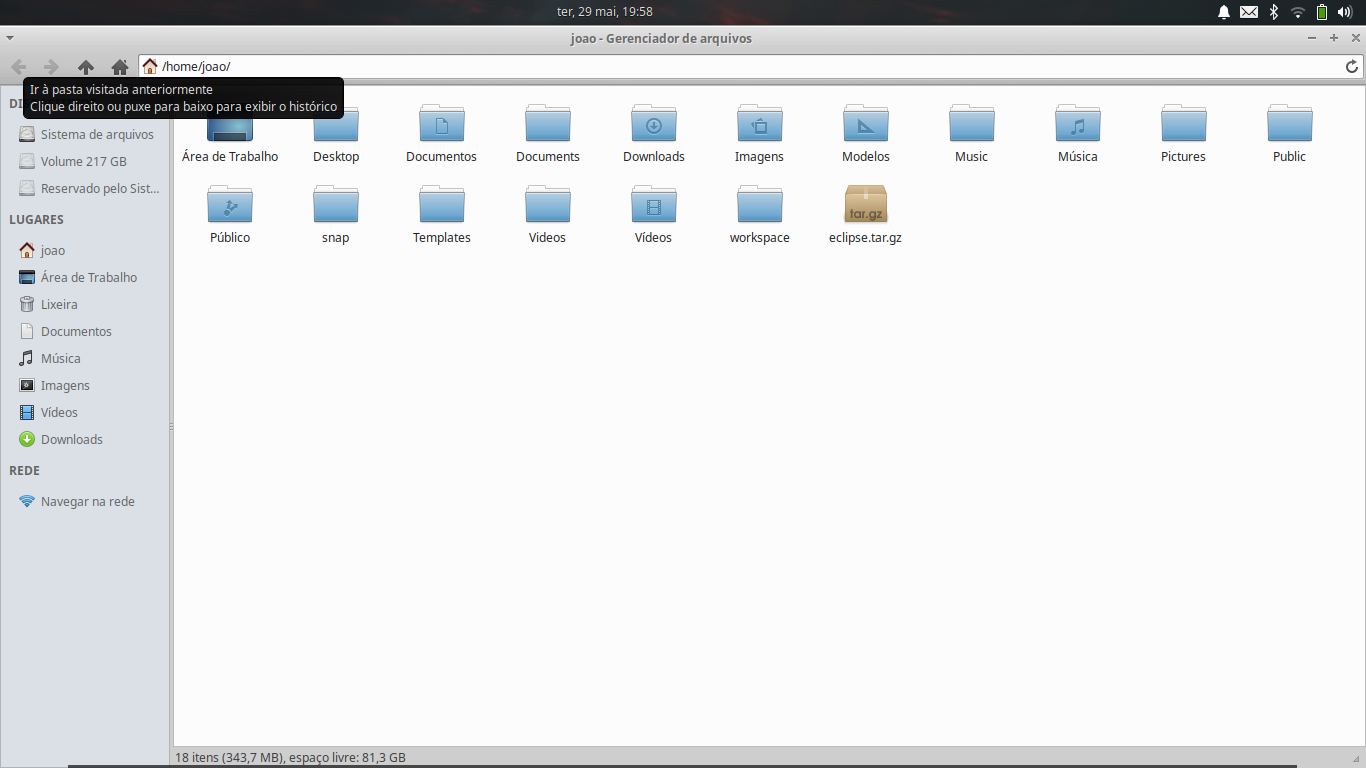Click the home folder toolbar icon

click(x=120, y=67)
